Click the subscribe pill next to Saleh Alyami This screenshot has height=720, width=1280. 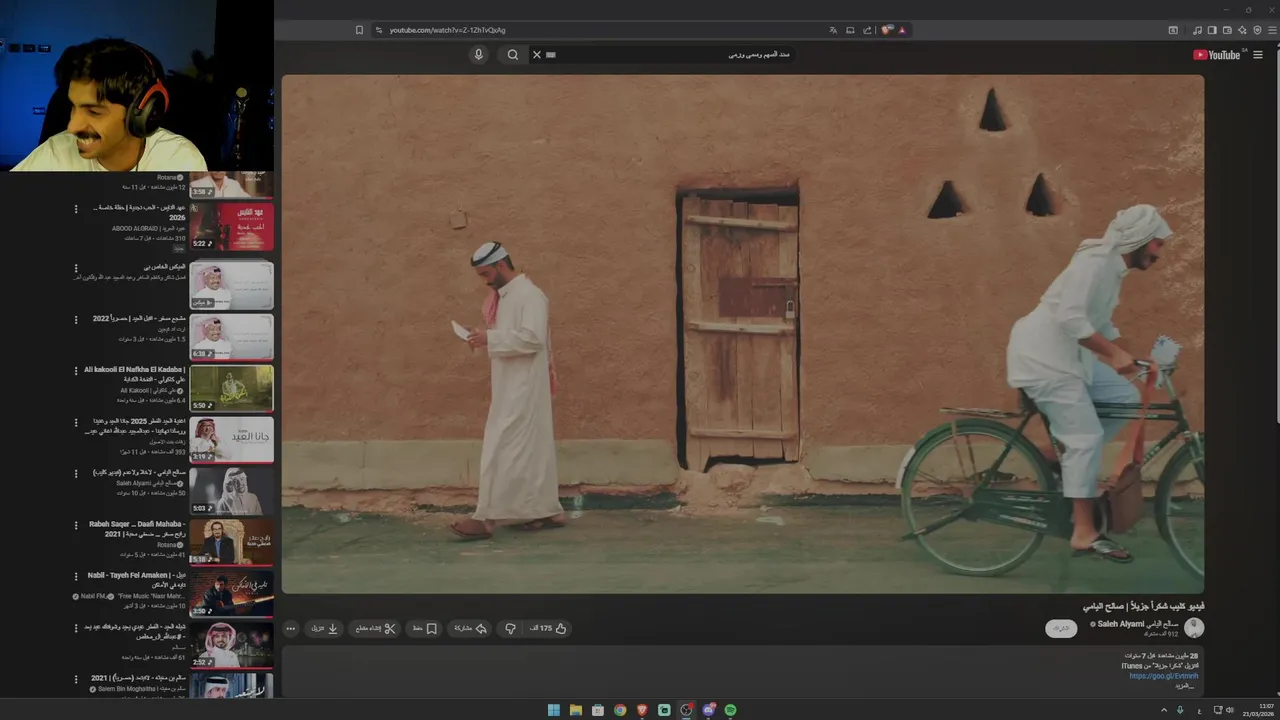(x=1061, y=629)
